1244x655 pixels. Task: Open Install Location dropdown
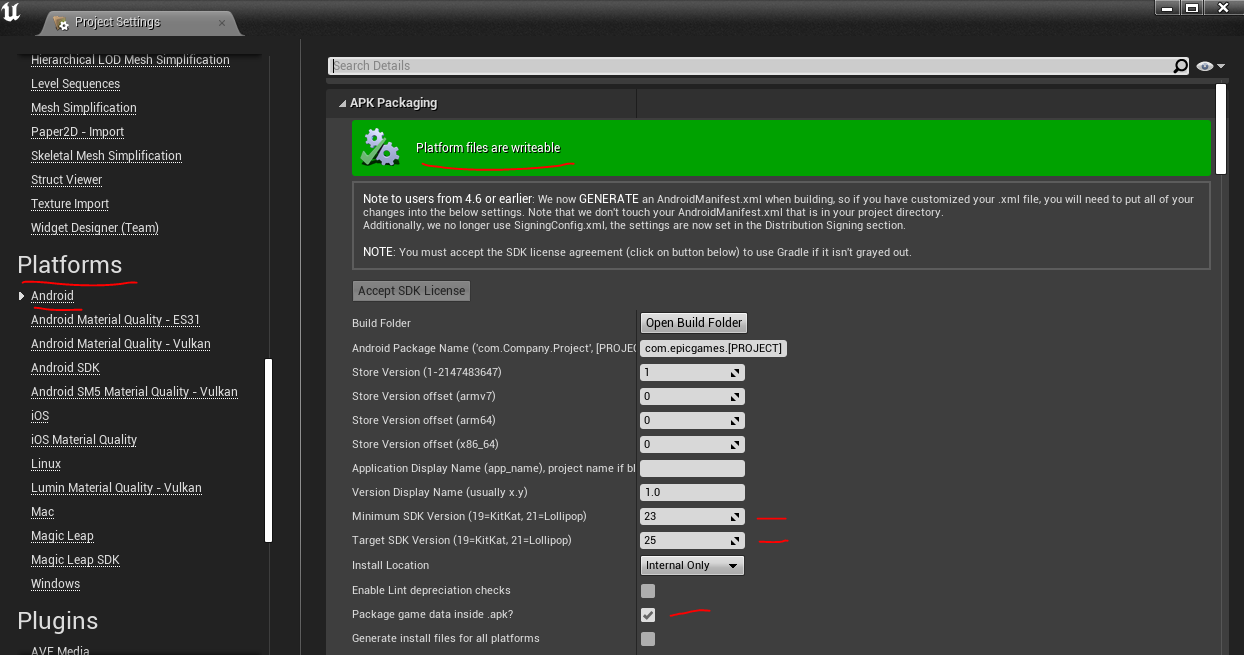pyautogui.click(x=692, y=565)
